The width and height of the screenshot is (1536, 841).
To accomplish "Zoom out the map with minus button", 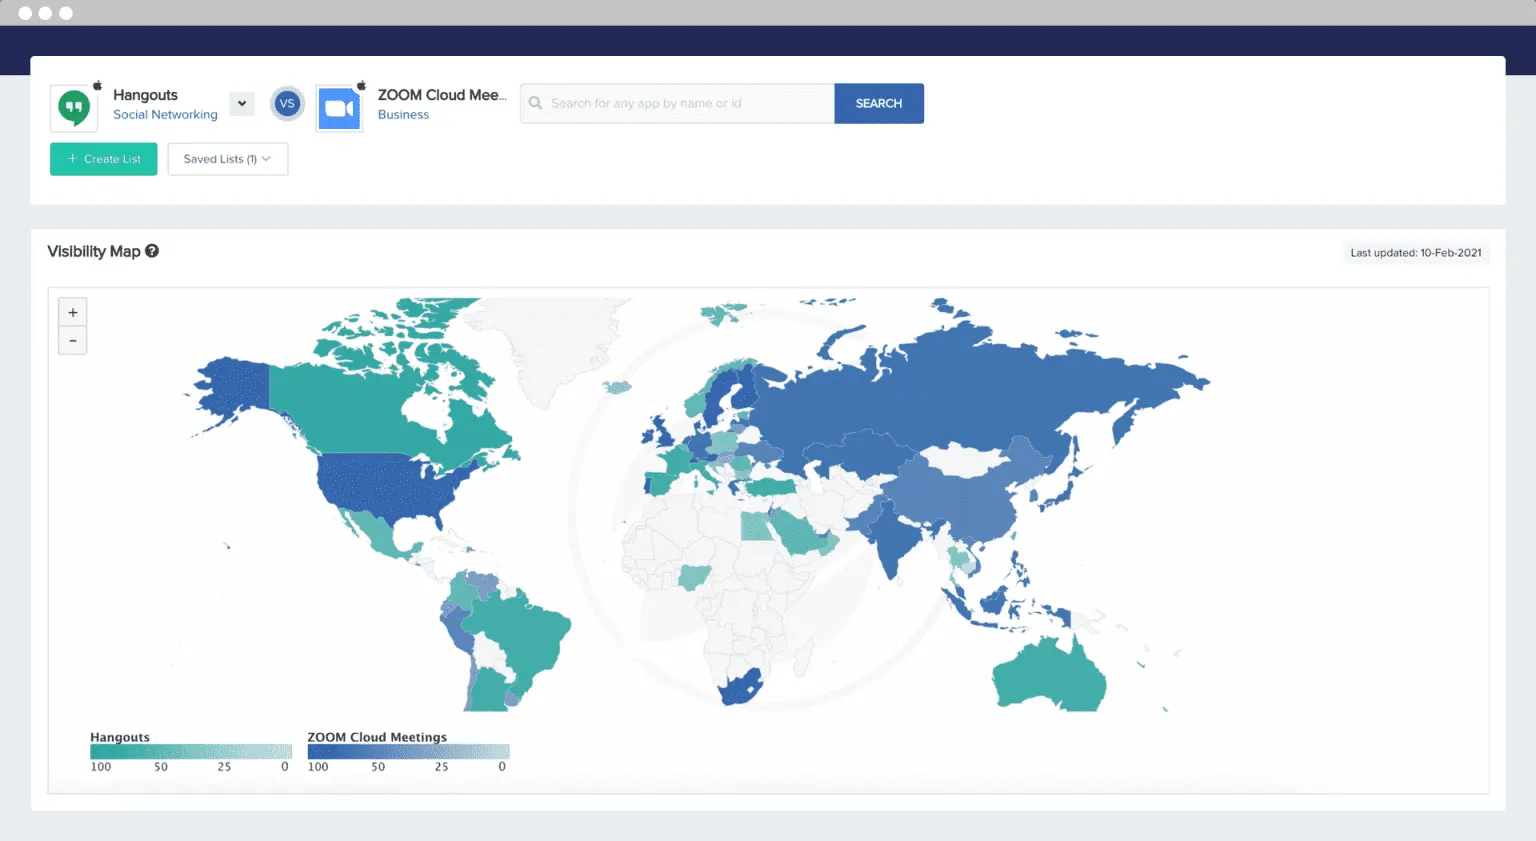I will [73, 341].
